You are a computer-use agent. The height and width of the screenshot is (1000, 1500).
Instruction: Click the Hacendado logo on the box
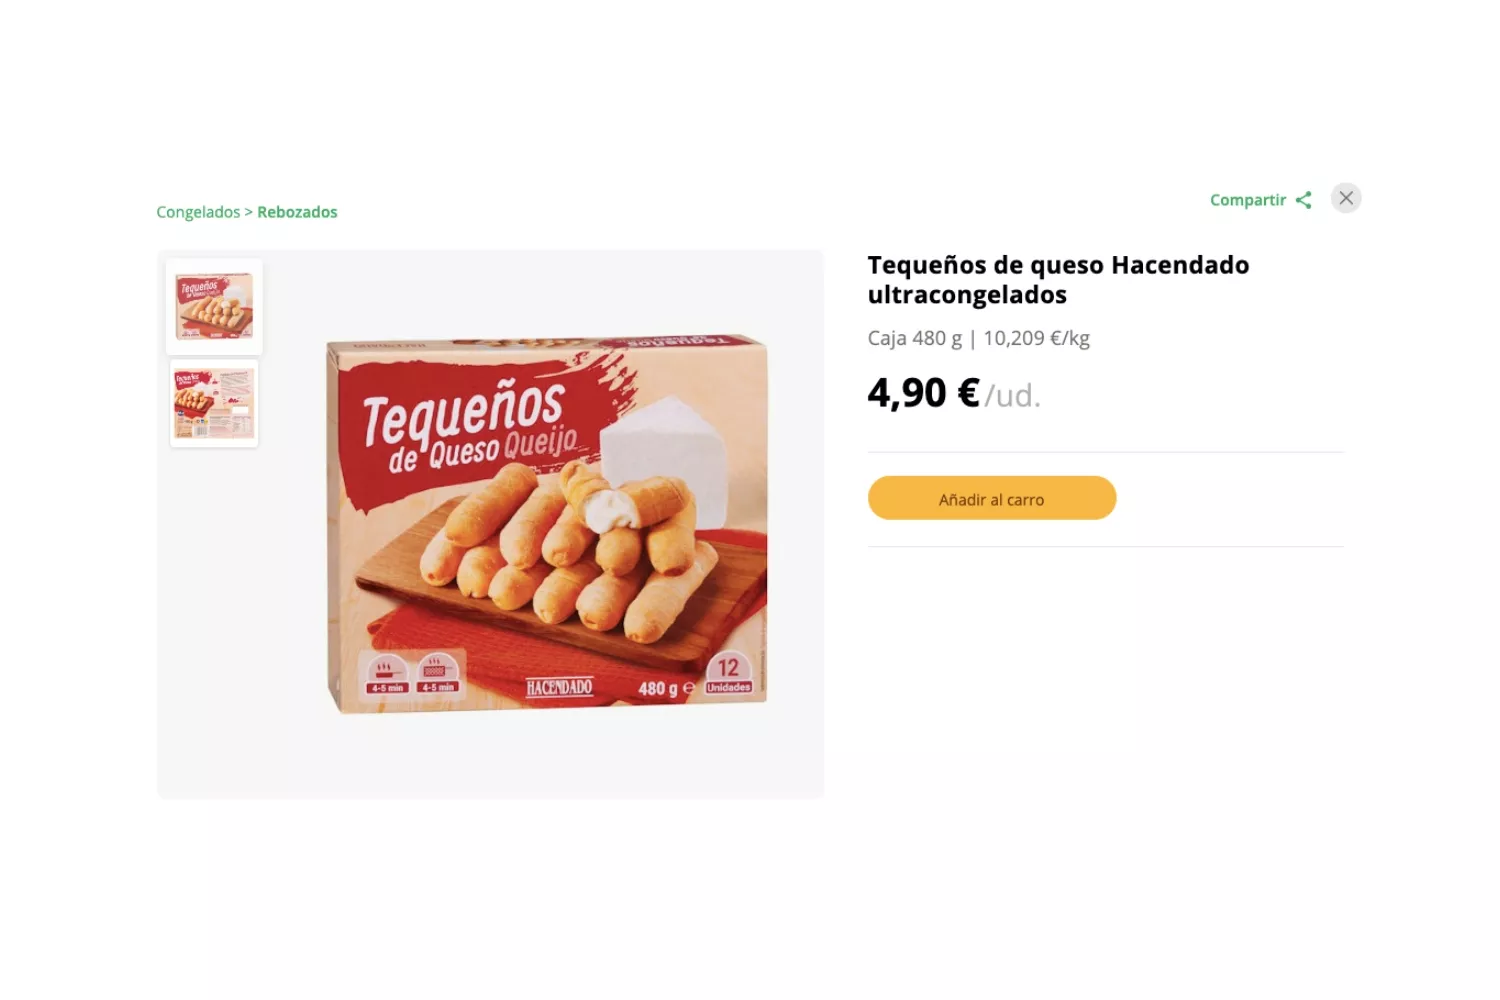(x=559, y=687)
